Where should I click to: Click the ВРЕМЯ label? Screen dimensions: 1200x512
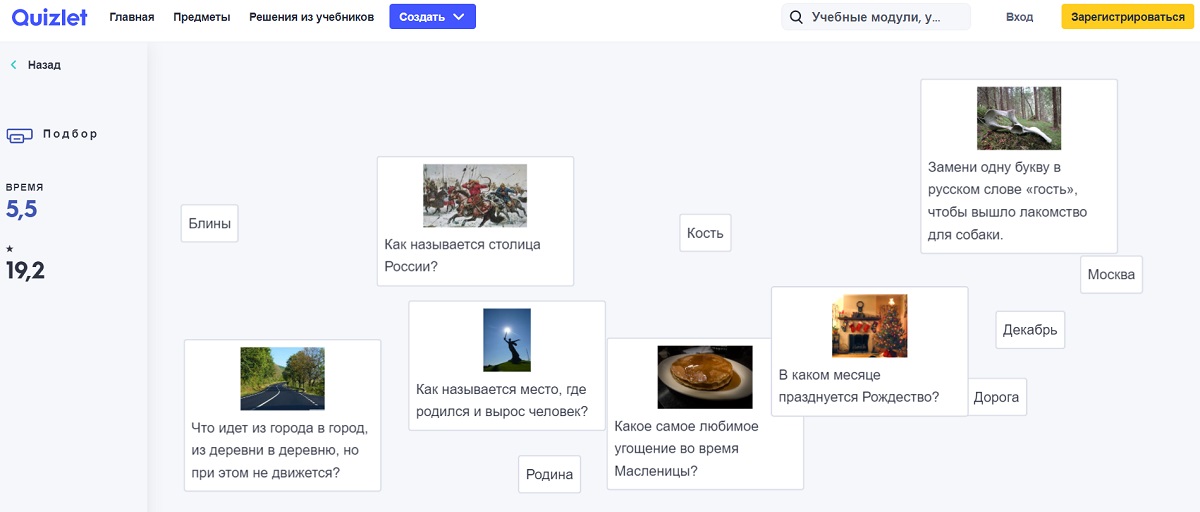pos(25,187)
